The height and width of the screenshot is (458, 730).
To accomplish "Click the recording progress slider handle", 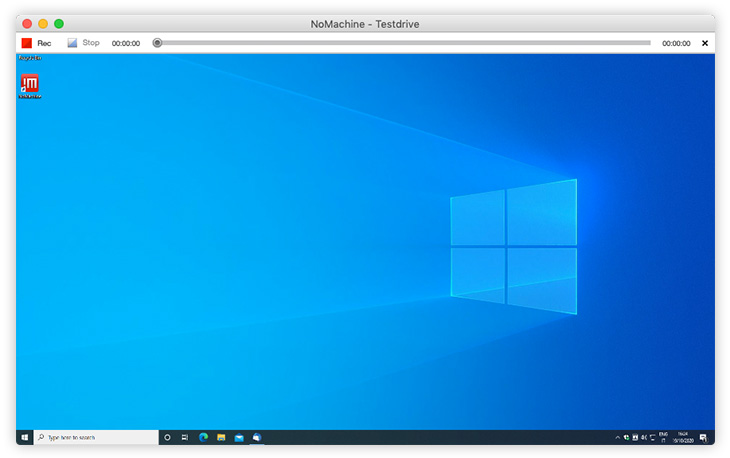I will 157,43.
